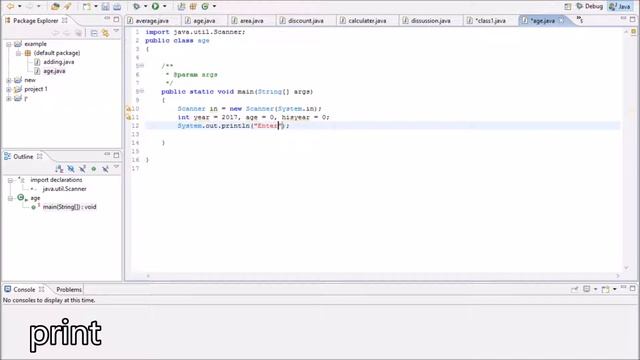Open the Package Explorer view menu
Viewport: 640px width, 360px height.
click(x=116, y=31)
